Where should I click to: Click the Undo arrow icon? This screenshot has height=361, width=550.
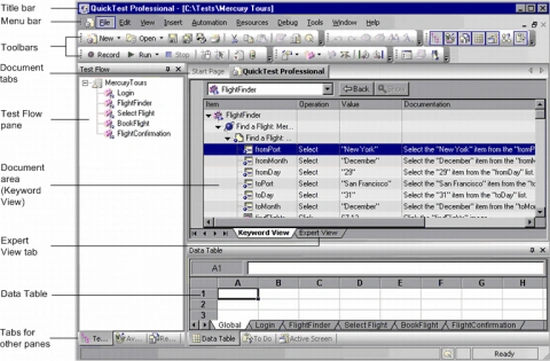338,38
